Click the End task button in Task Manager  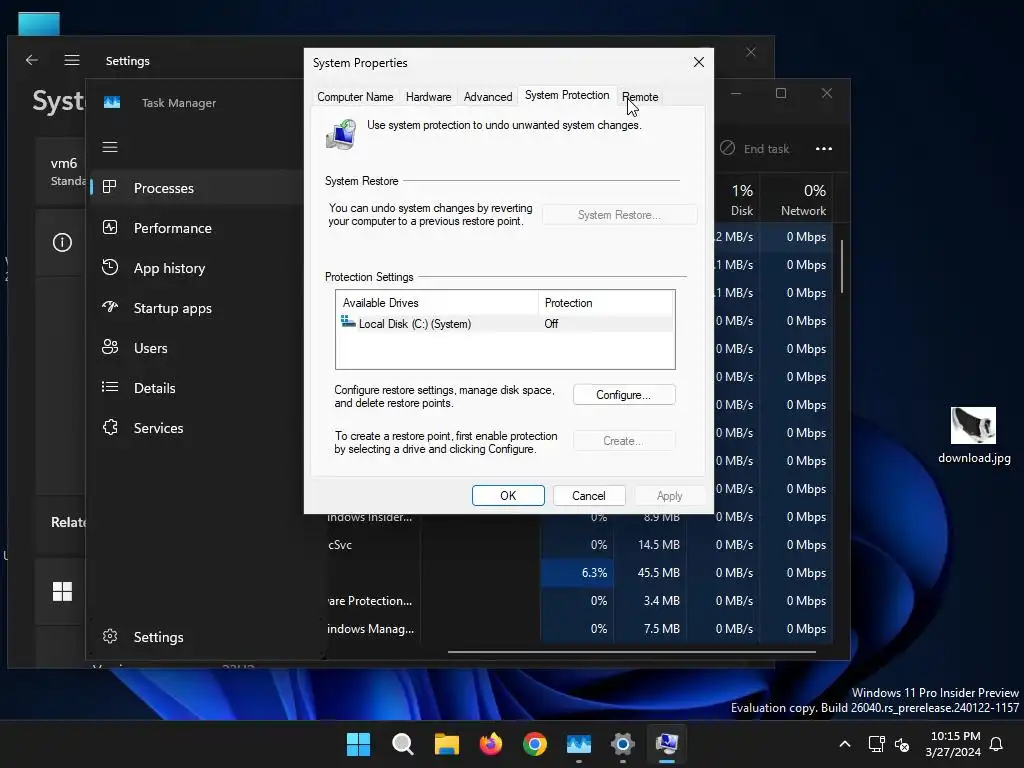point(755,149)
